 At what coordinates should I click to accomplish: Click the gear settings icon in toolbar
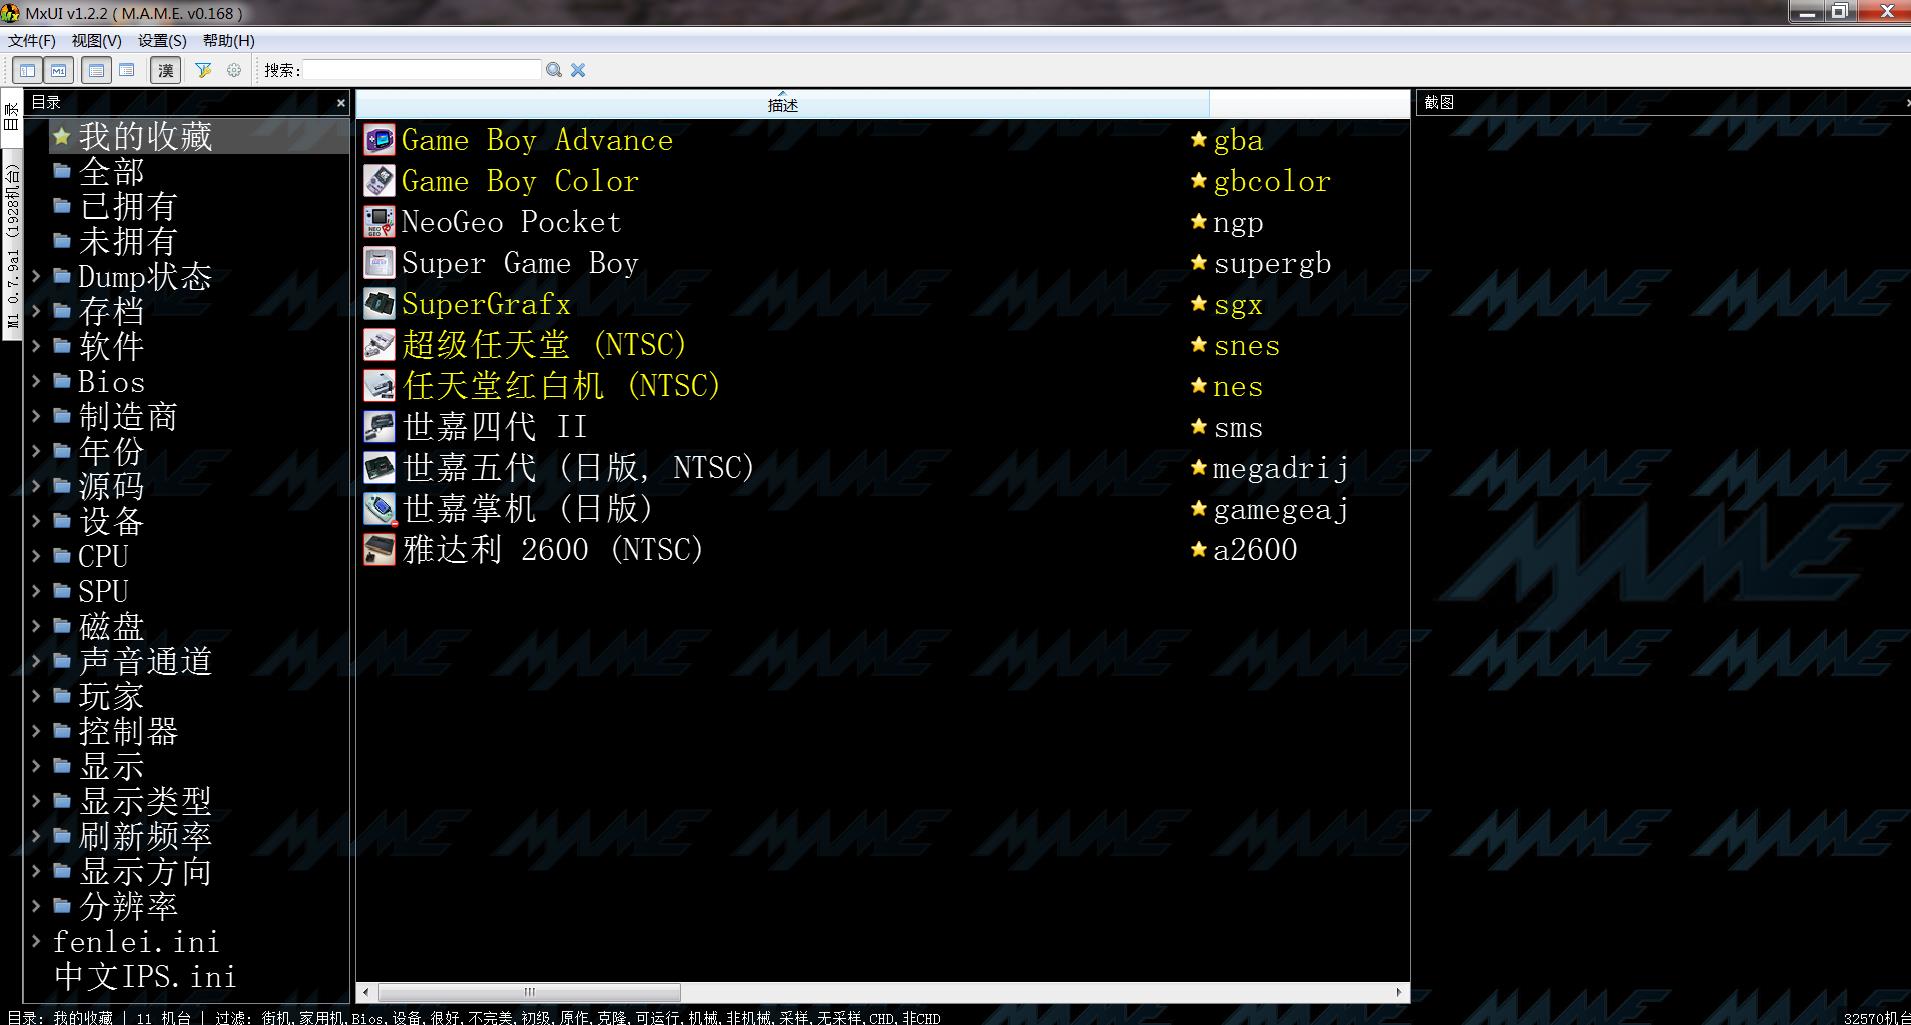(x=234, y=70)
